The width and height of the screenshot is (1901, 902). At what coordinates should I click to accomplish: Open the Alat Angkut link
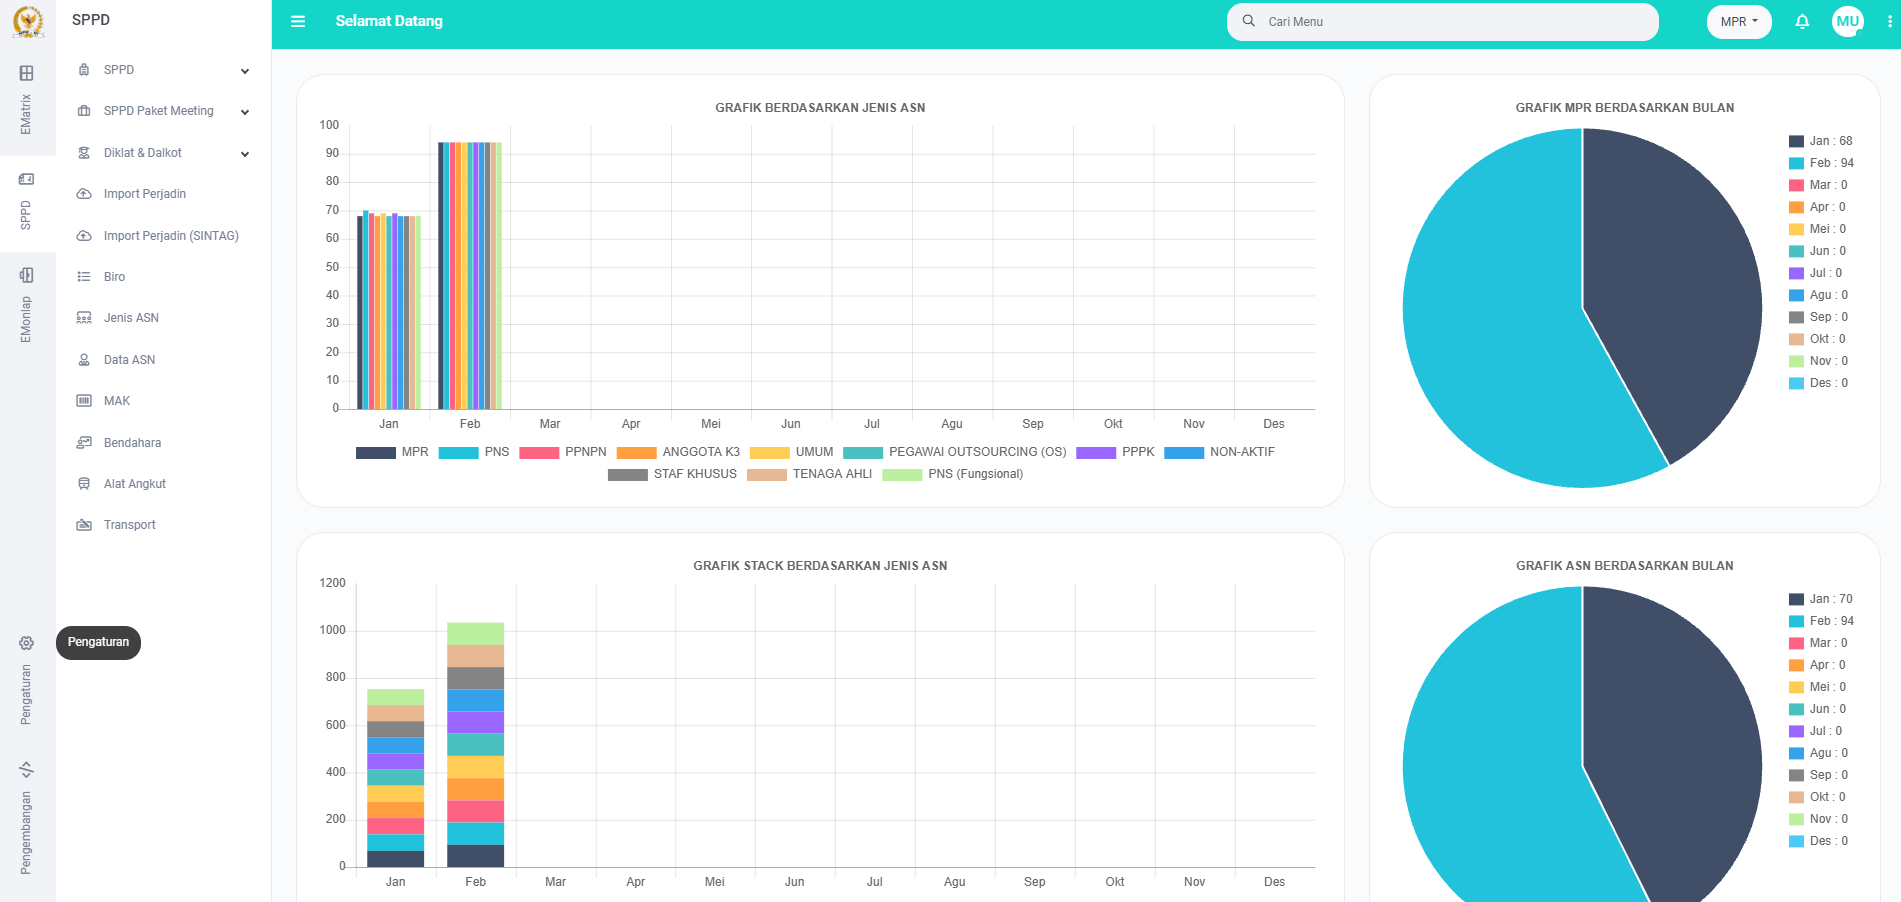point(134,484)
